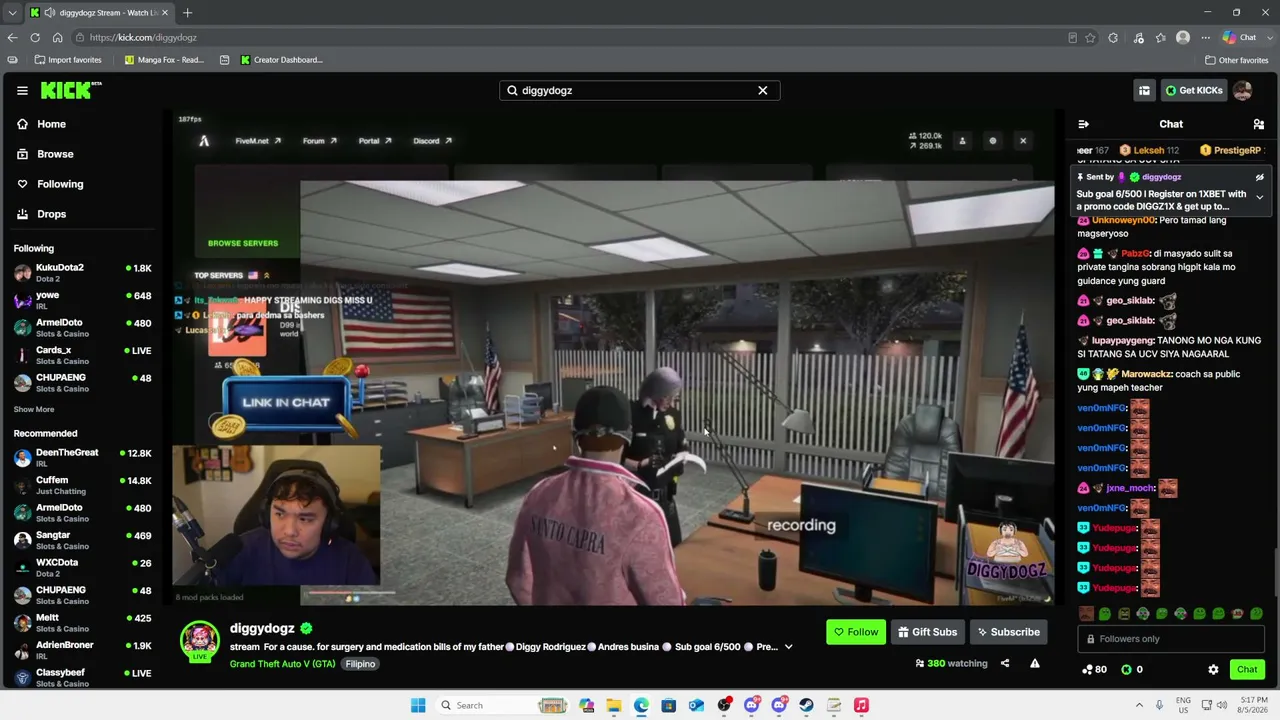Image resolution: width=1280 pixels, height=720 pixels.
Task: Expand the stream title description chevron
Action: pyautogui.click(x=788, y=647)
